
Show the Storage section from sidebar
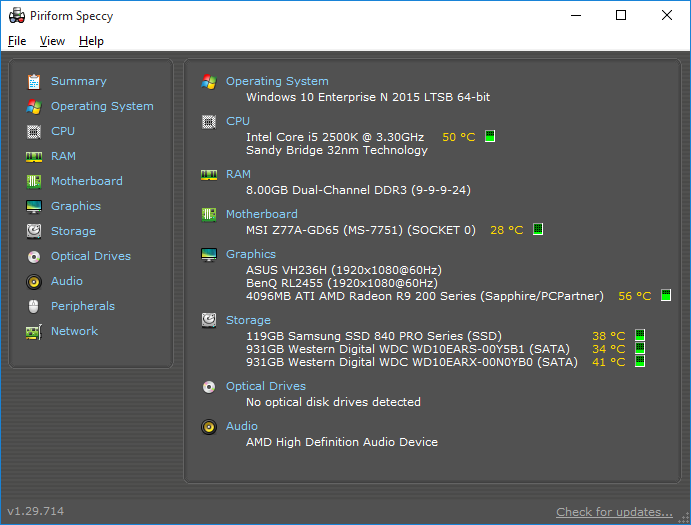click(73, 231)
